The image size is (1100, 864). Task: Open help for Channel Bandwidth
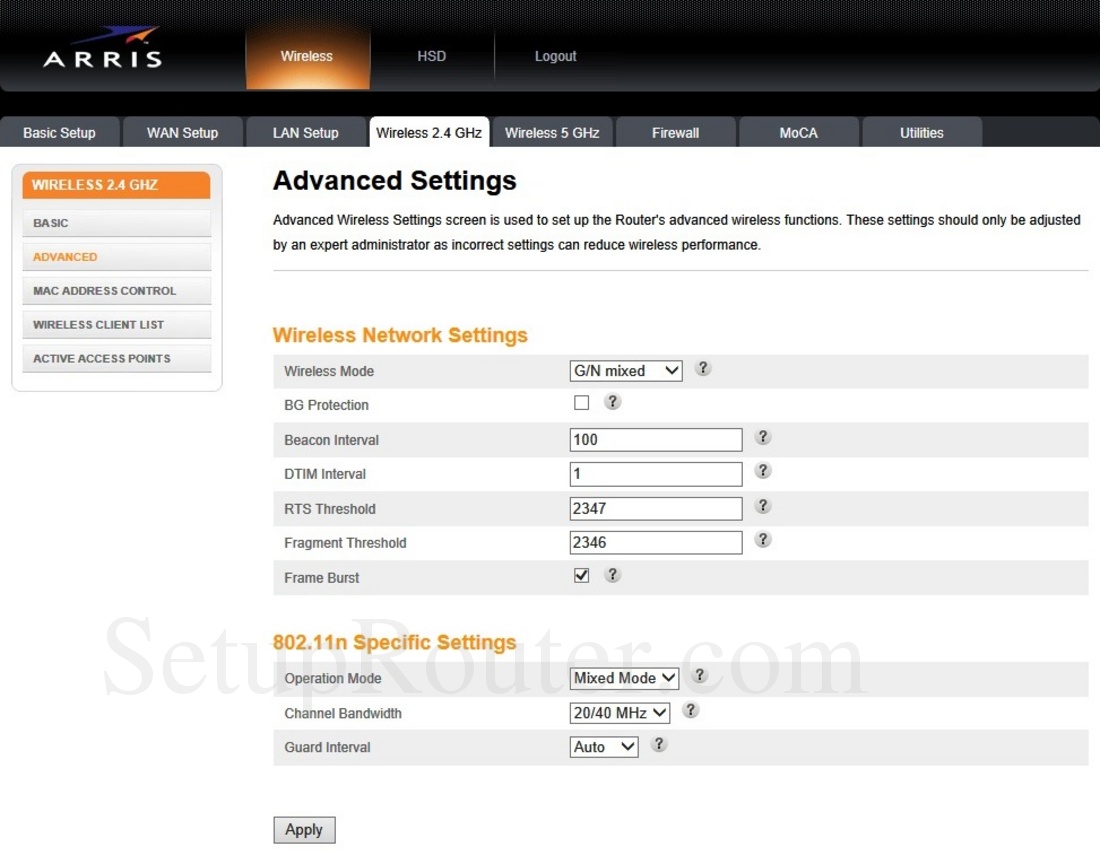point(691,710)
